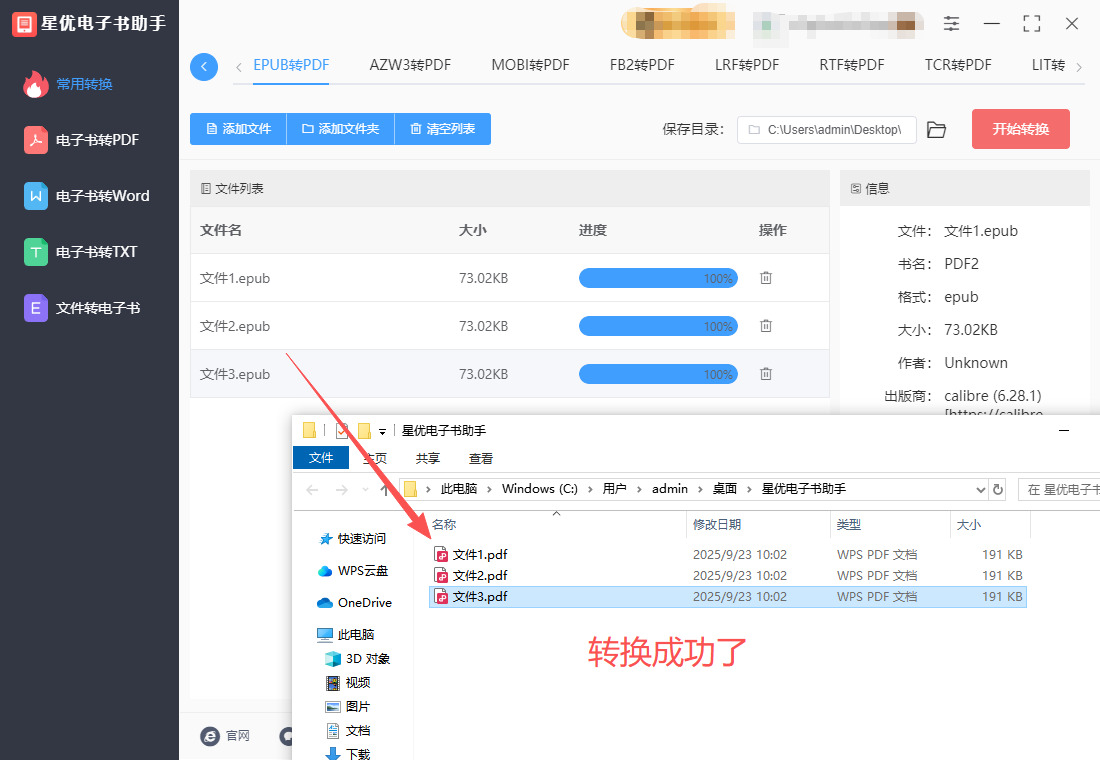Image resolution: width=1100 pixels, height=760 pixels.
Task: Click the 添加文件 button
Action: coord(238,129)
